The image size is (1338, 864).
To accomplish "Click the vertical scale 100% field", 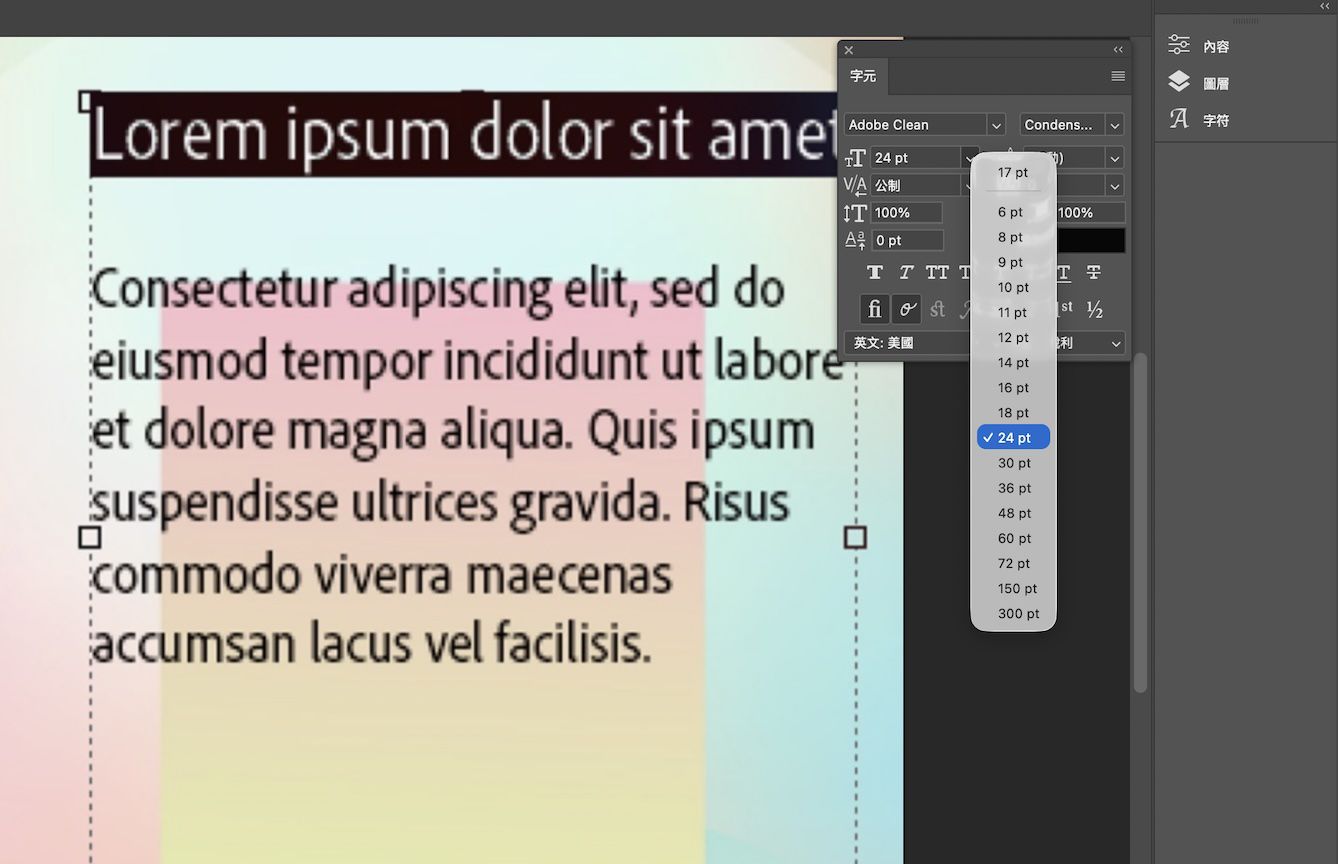I will click(x=907, y=213).
